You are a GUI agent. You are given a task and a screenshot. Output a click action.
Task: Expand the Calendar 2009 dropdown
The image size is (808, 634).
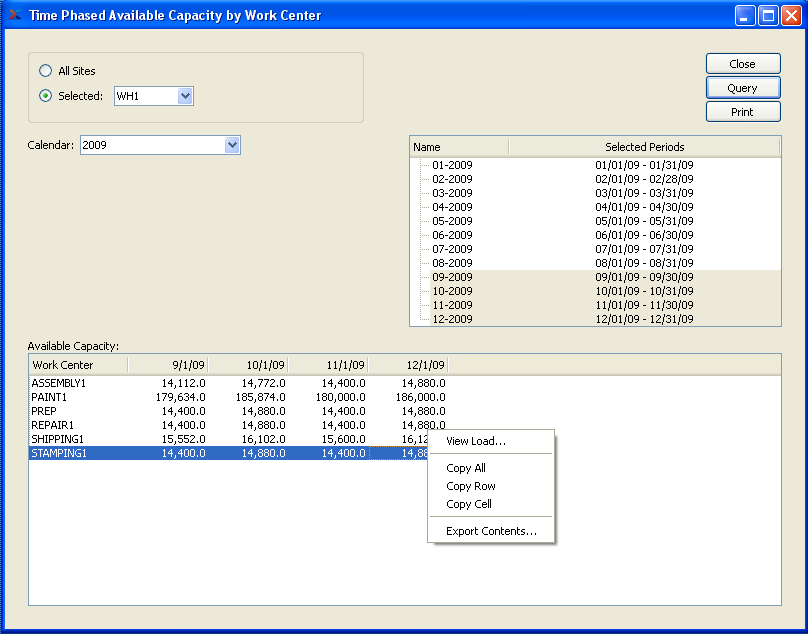pos(232,145)
